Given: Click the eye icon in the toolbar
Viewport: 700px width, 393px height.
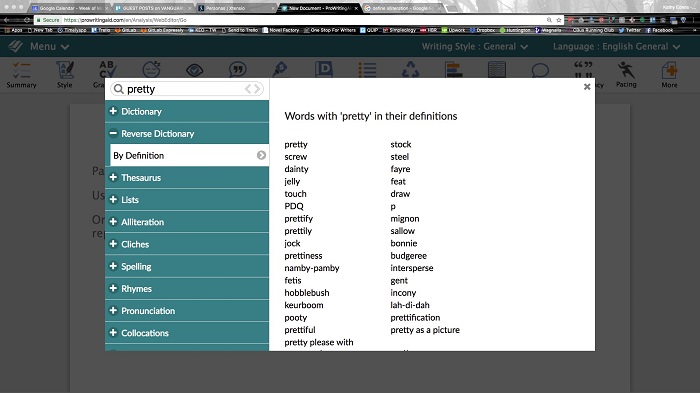Looking at the screenshot, I should pyautogui.click(x=194, y=70).
